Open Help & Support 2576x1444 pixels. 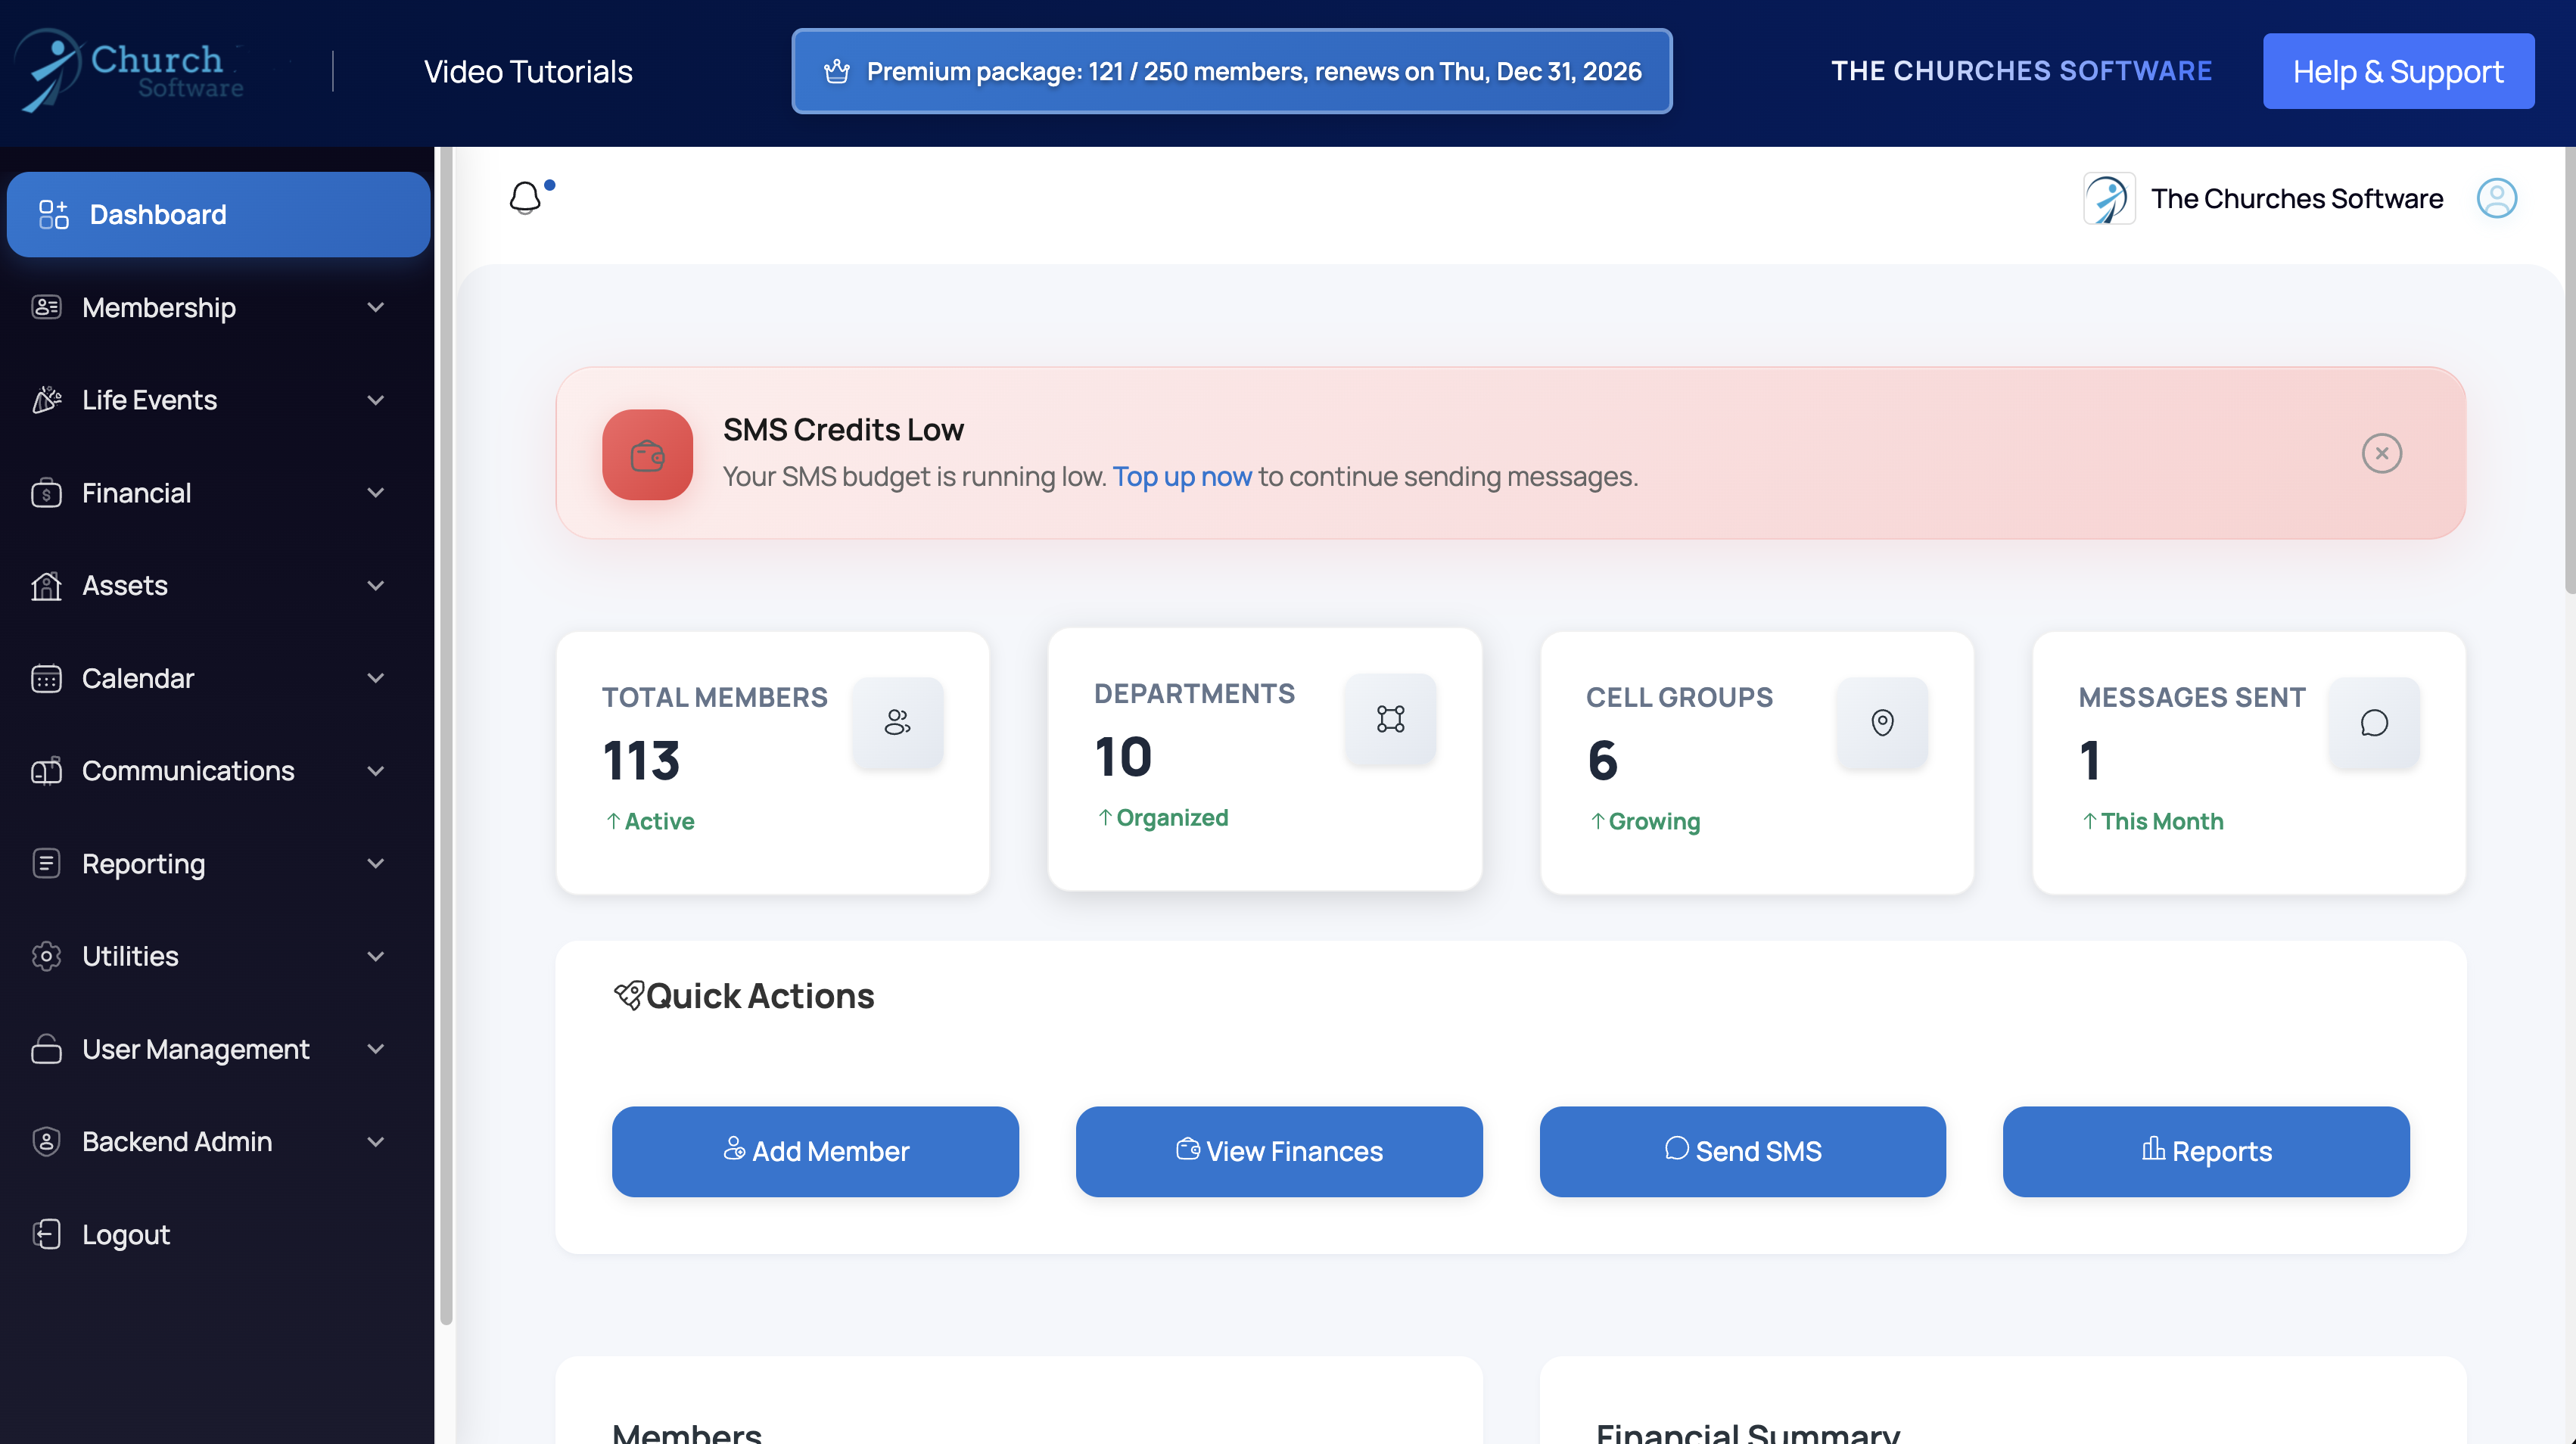click(2398, 71)
